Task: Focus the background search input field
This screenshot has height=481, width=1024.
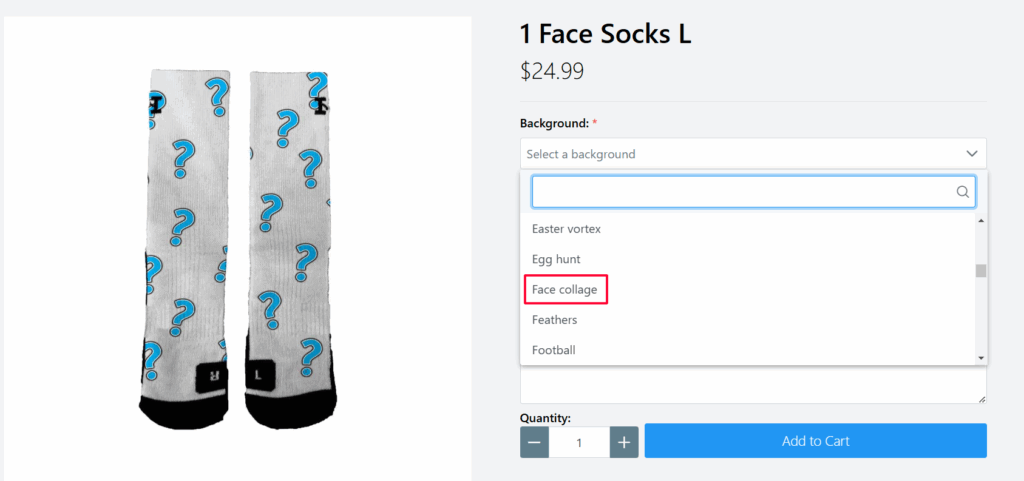Action: tap(740, 192)
